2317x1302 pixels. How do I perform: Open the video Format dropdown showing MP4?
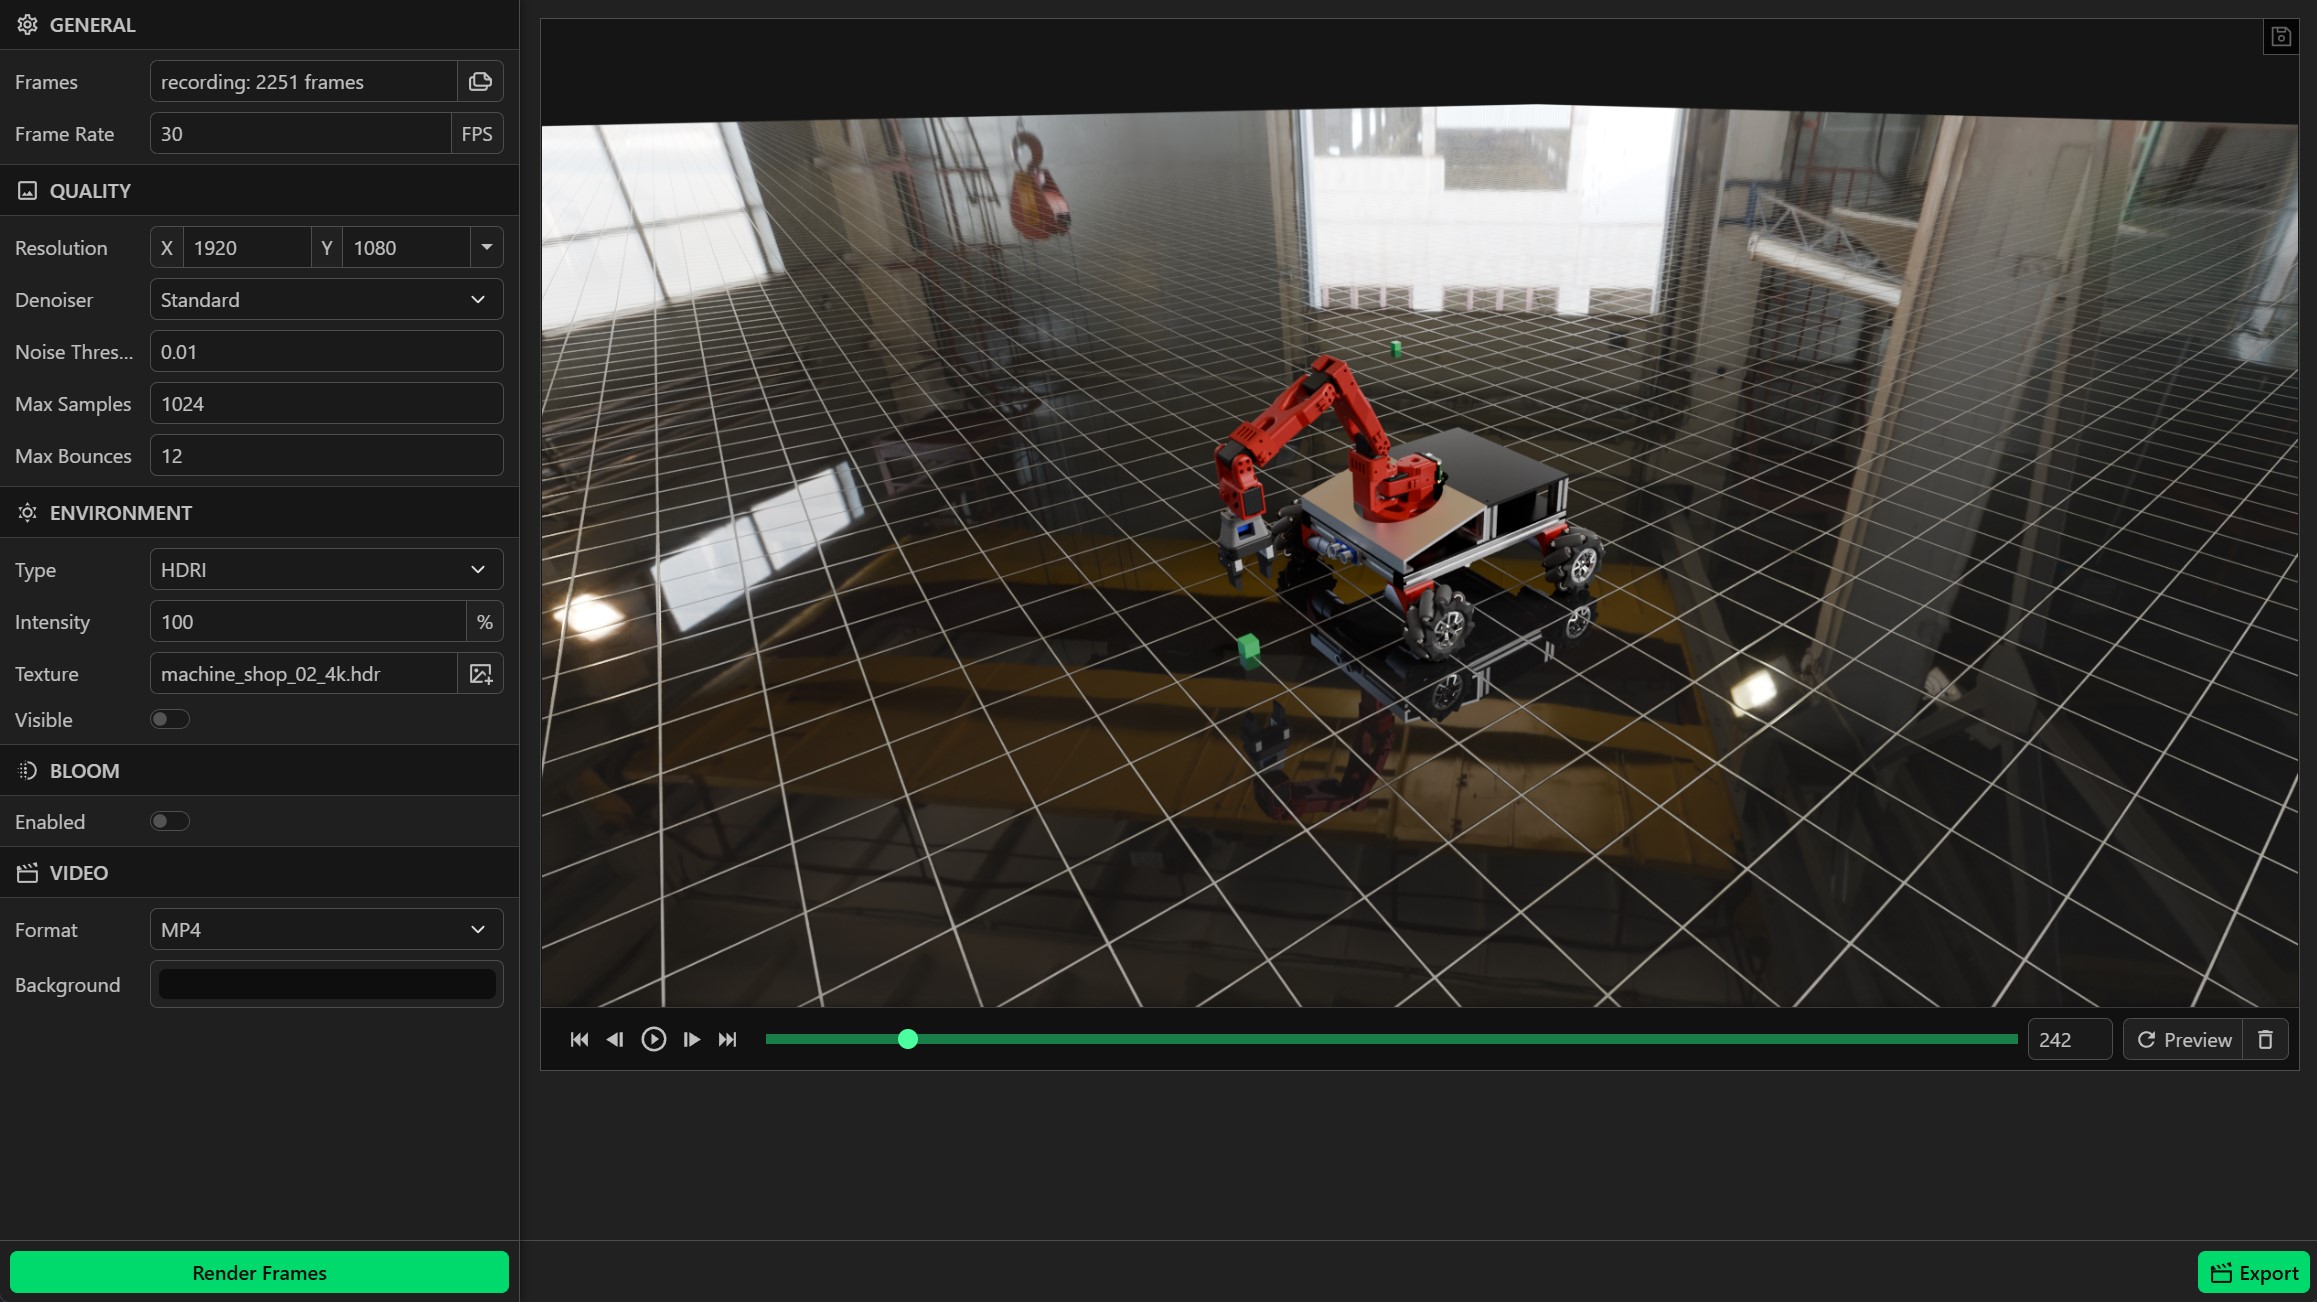(325, 929)
